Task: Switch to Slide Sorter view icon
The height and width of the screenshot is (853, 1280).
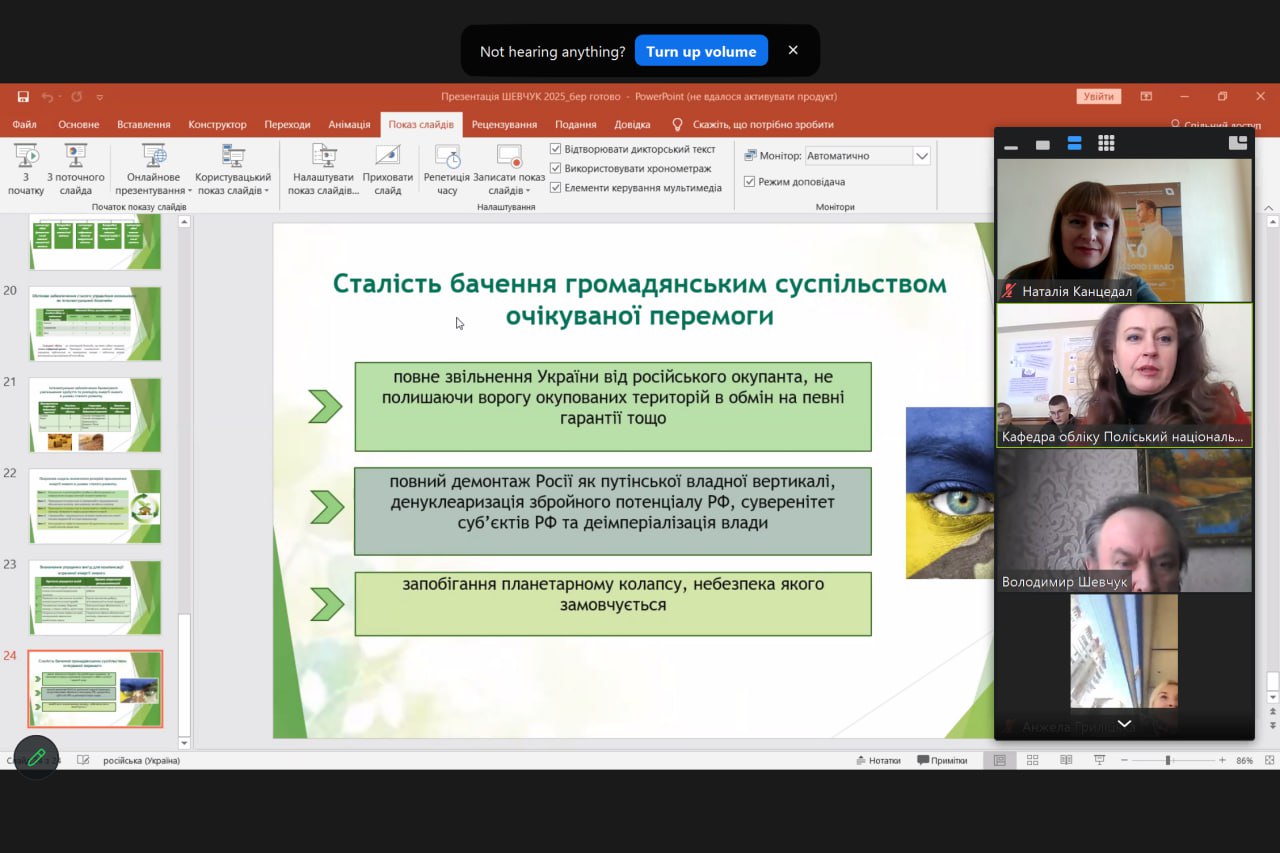Action: click(1033, 760)
